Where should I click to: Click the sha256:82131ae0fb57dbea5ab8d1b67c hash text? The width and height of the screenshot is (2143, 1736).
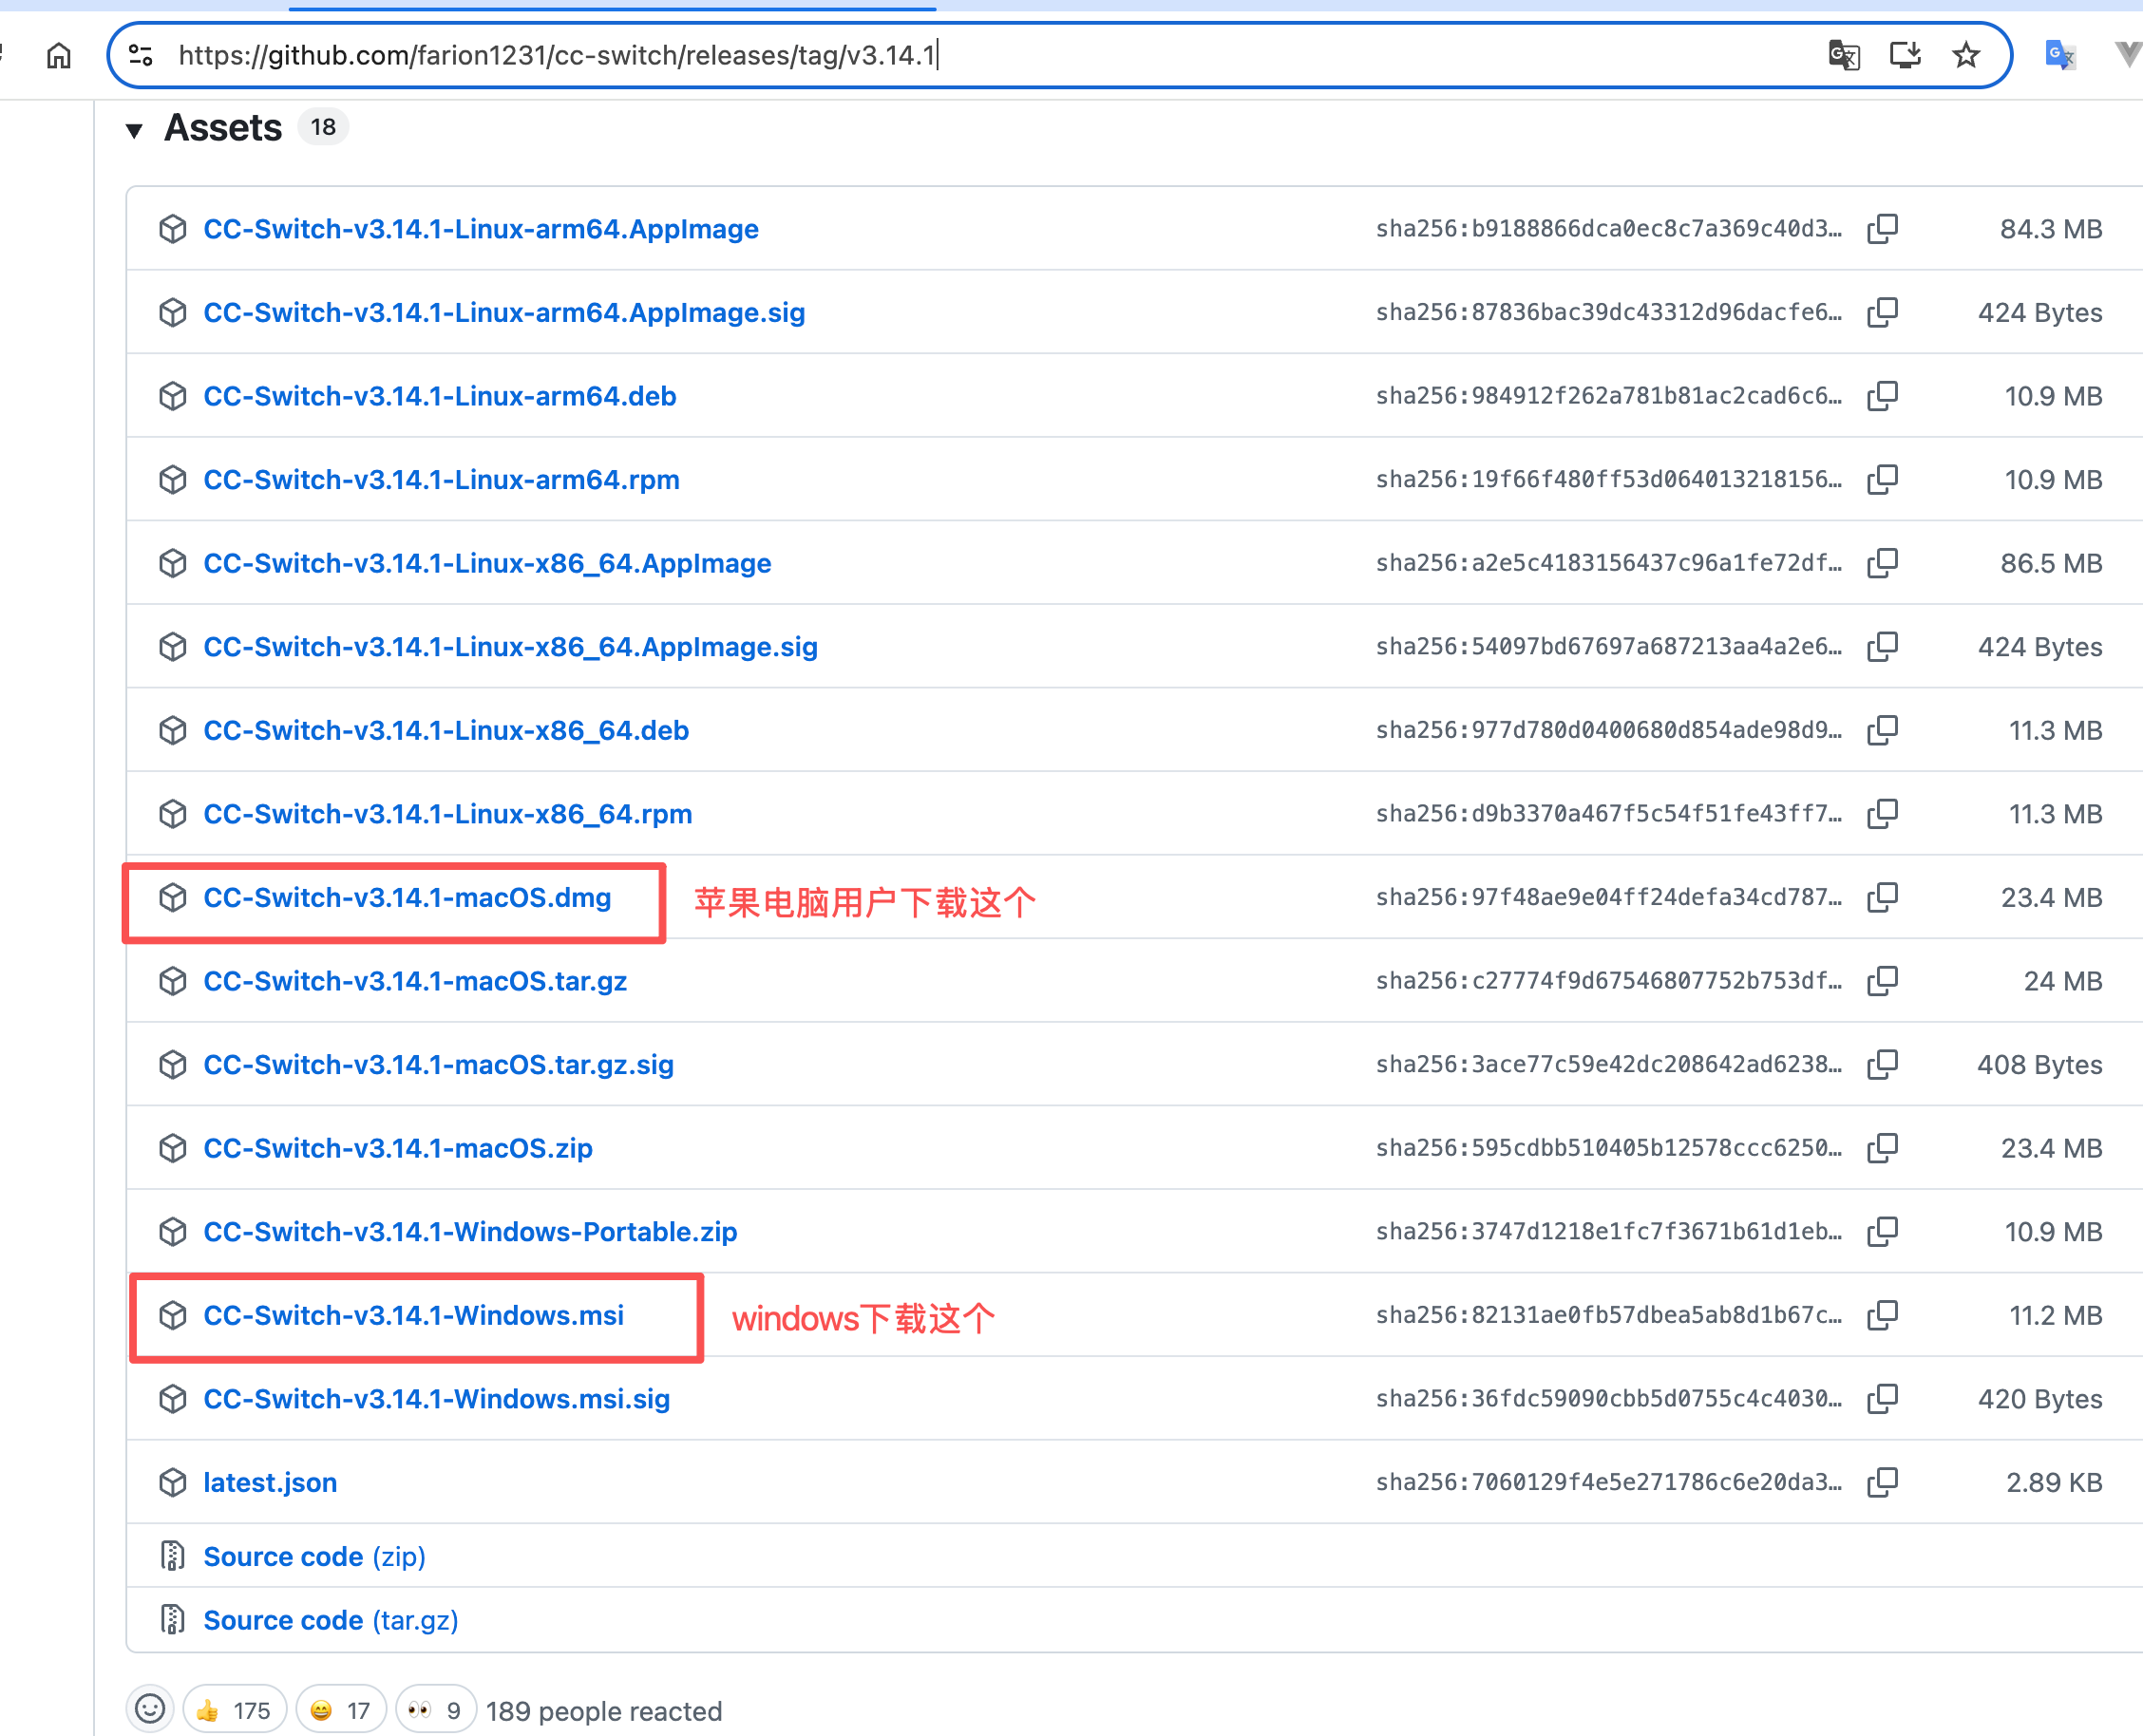point(1608,1315)
